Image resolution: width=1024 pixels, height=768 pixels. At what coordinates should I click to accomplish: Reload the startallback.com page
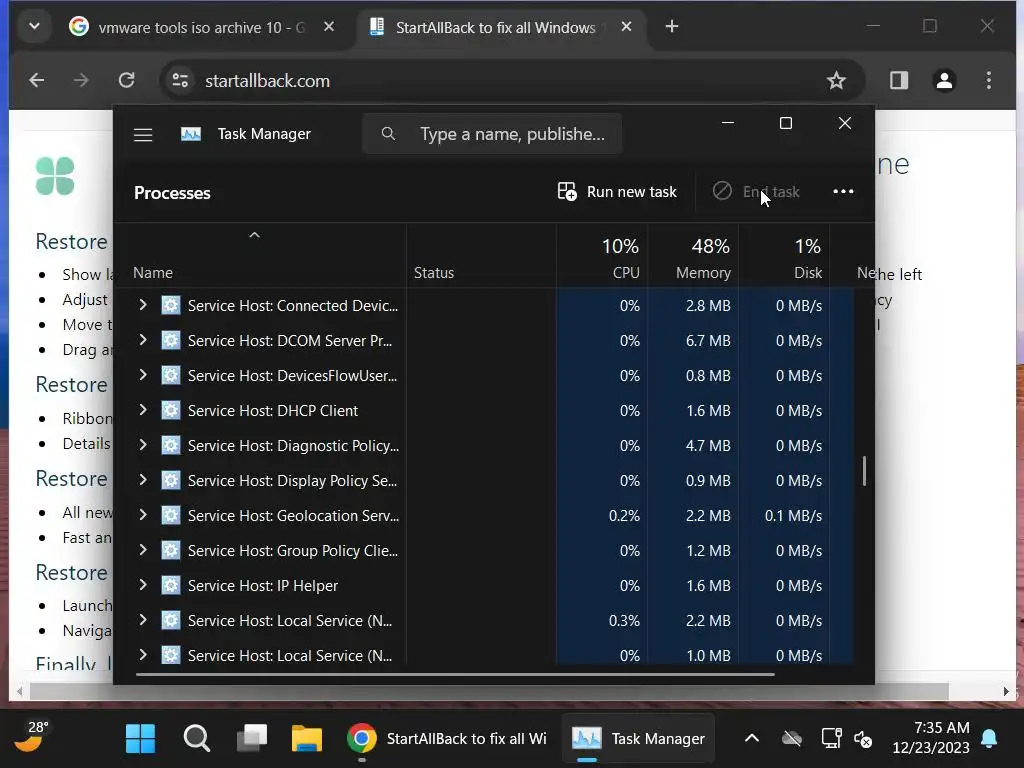[x=127, y=80]
